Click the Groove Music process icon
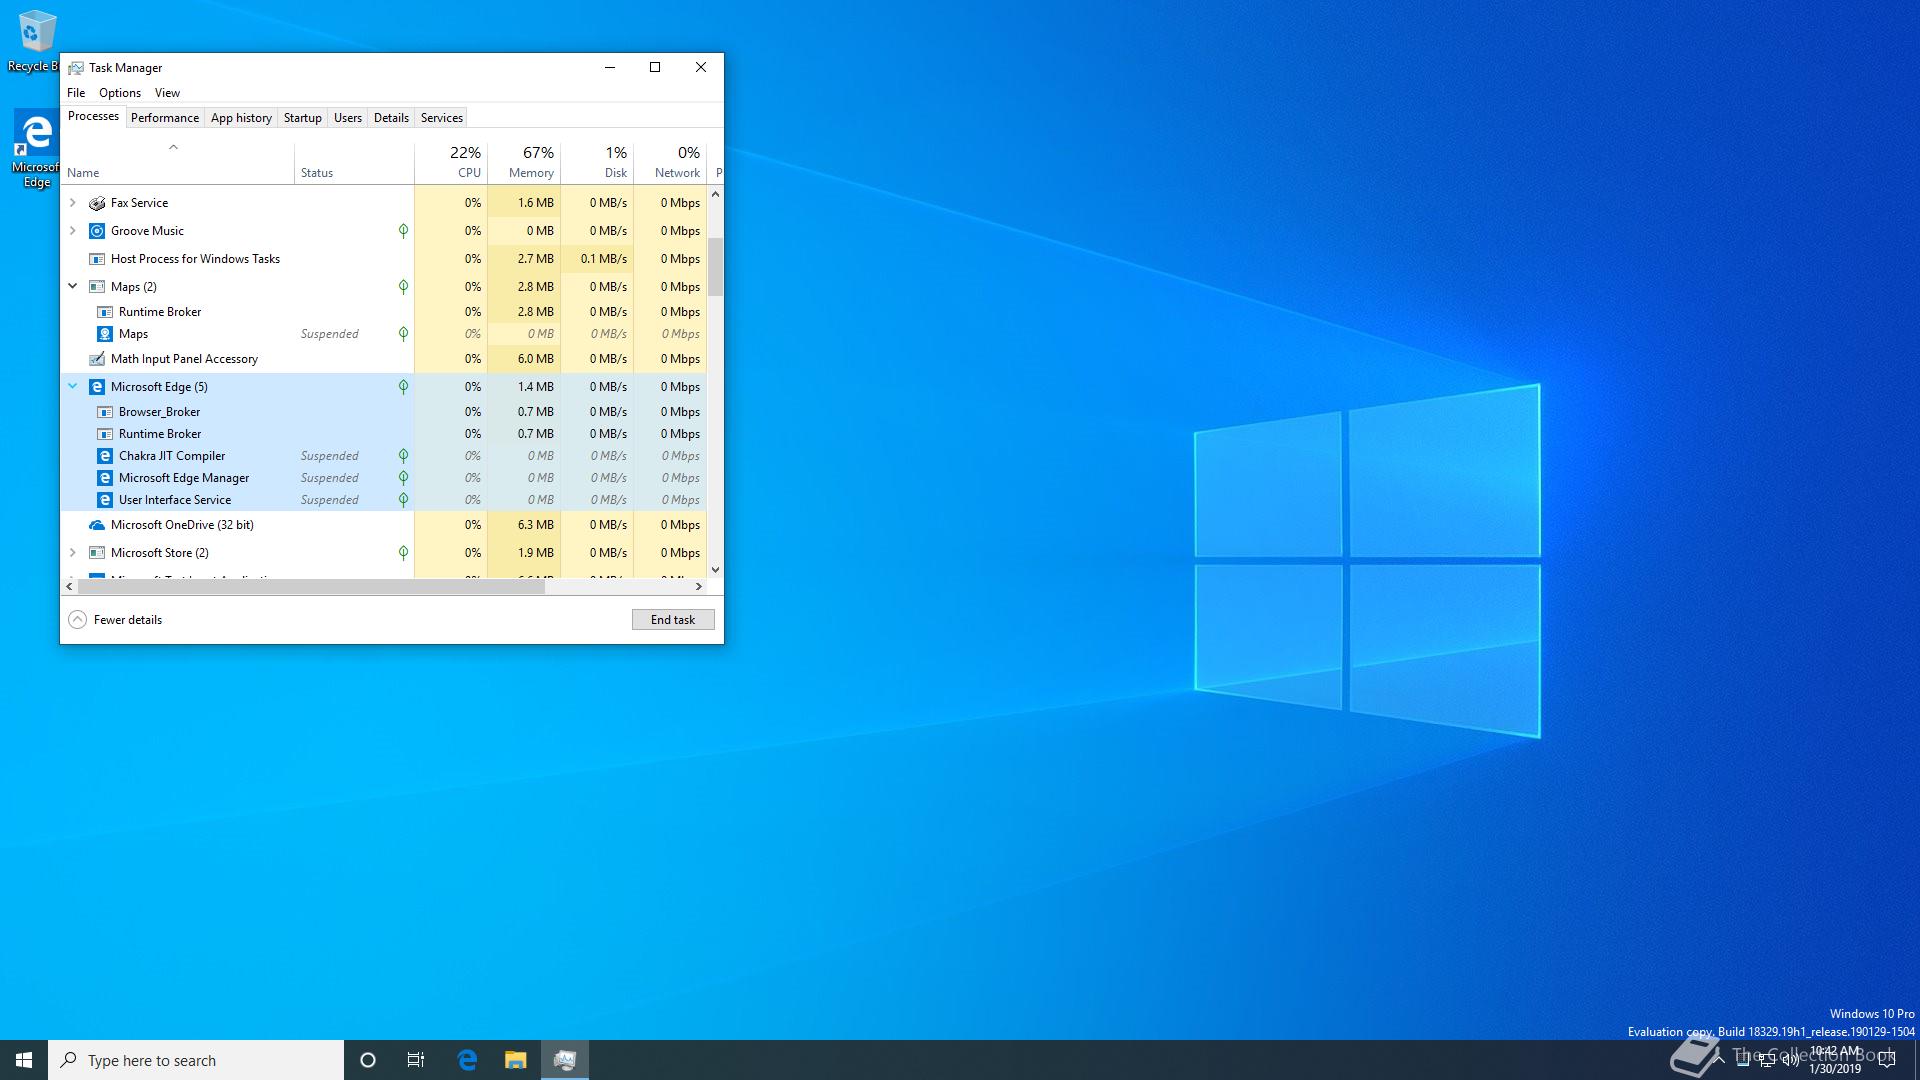This screenshot has width=1920, height=1080. [97, 231]
